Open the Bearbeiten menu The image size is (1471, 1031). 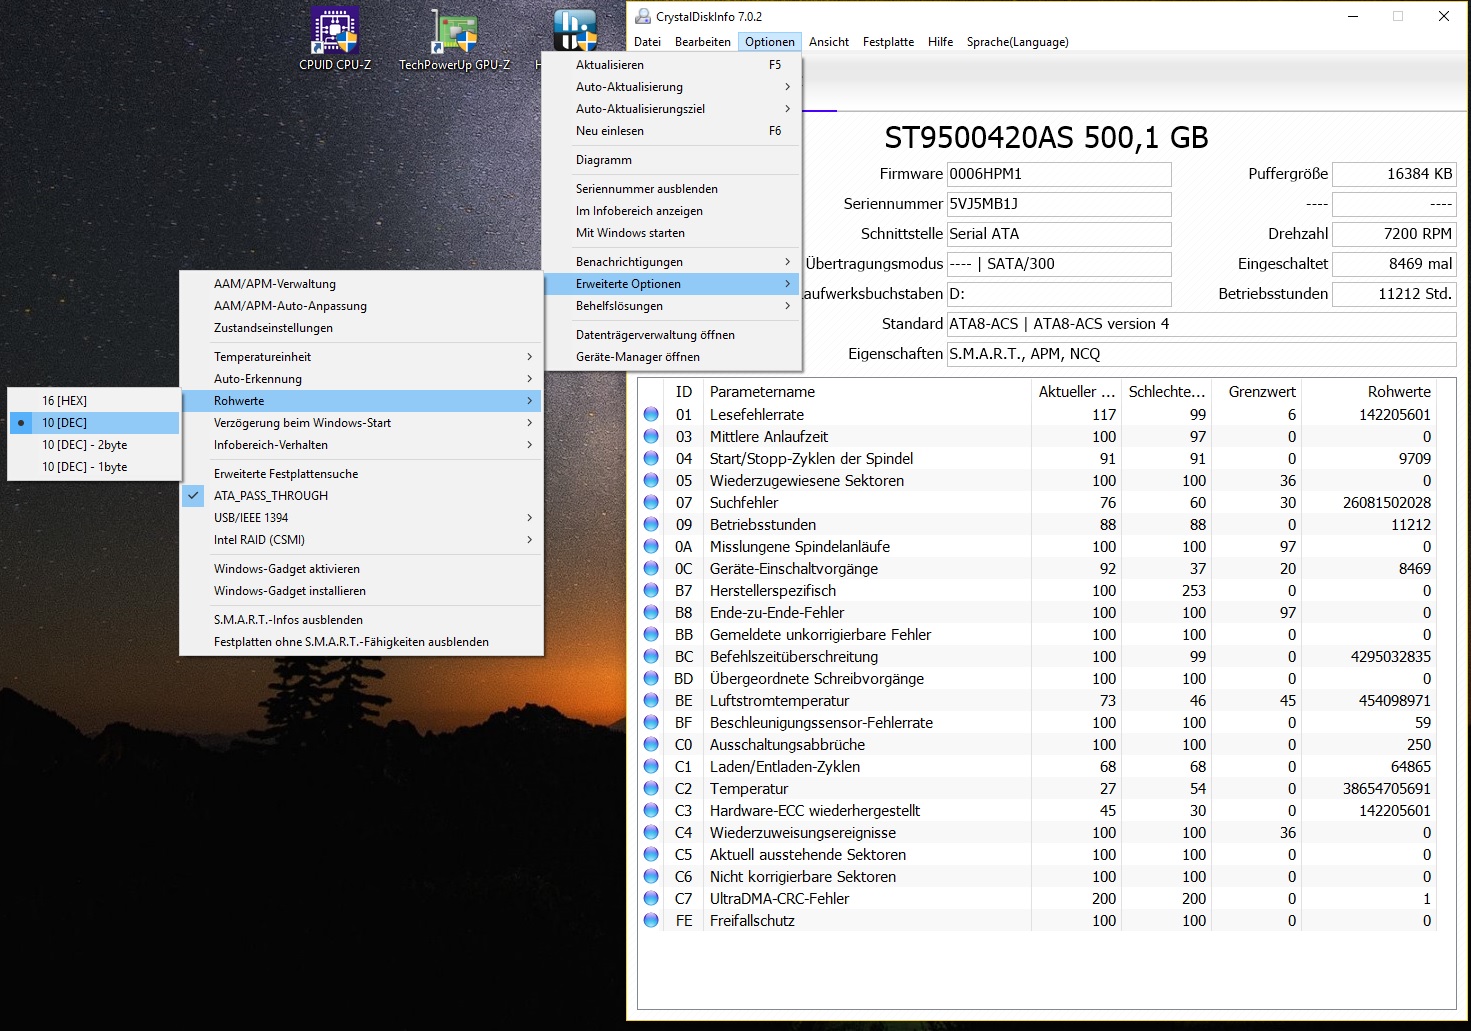click(702, 42)
